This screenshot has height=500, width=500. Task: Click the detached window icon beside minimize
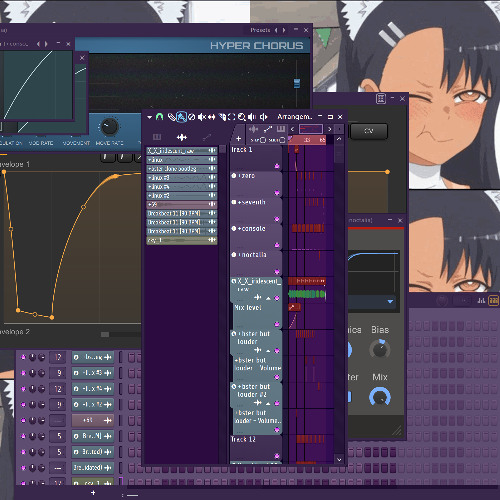tap(381, 99)
